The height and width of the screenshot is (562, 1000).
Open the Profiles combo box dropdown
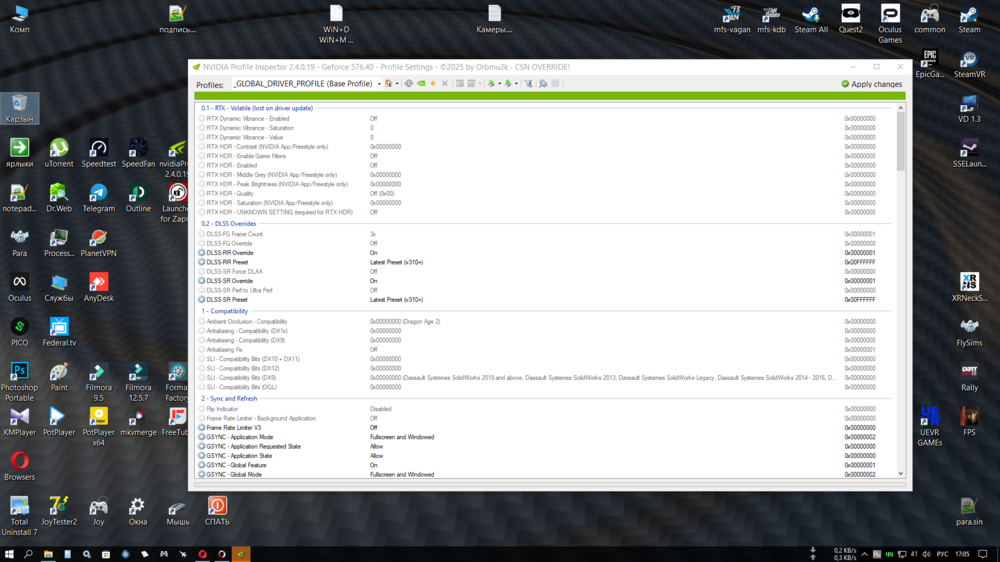(x=379, y=84)
